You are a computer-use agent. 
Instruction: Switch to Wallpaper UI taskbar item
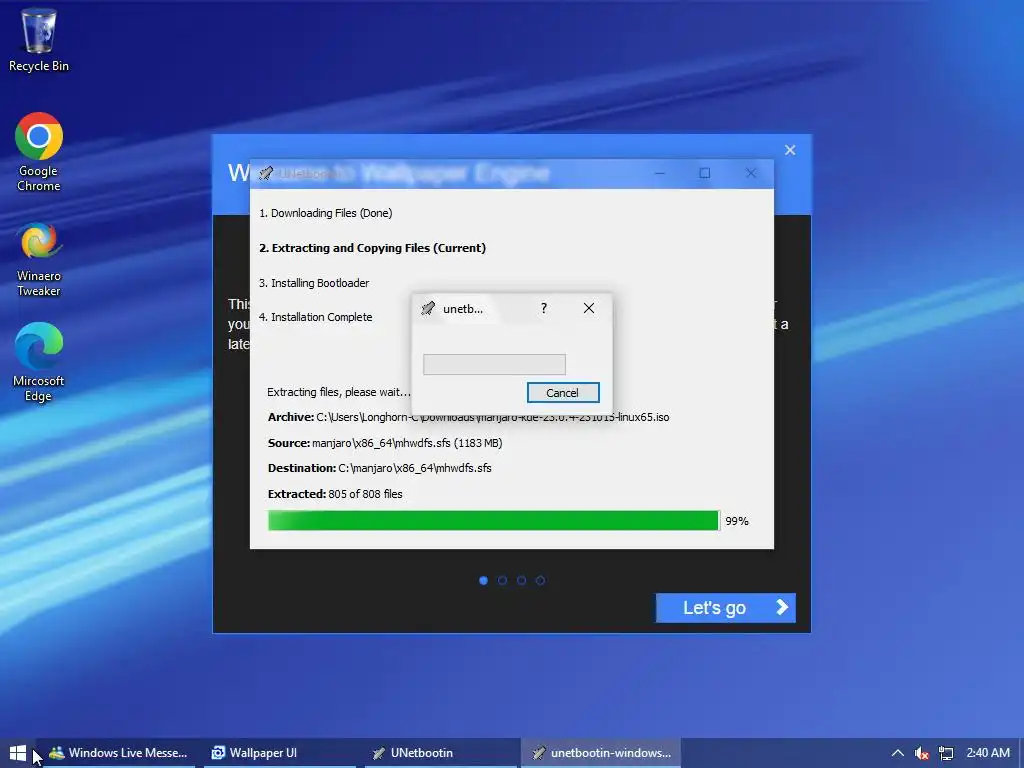[x=278, y=753]
